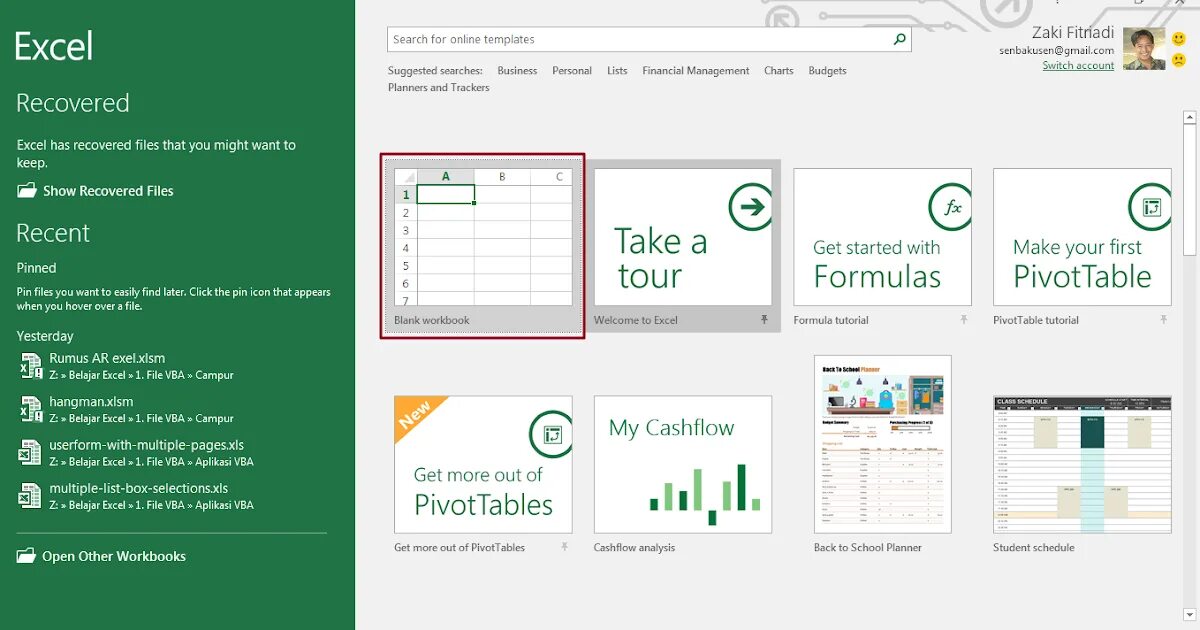This screenshot has height=630, width=1200.
Task: Click the hangman.xlsm file icon
Action: [31, 409]
